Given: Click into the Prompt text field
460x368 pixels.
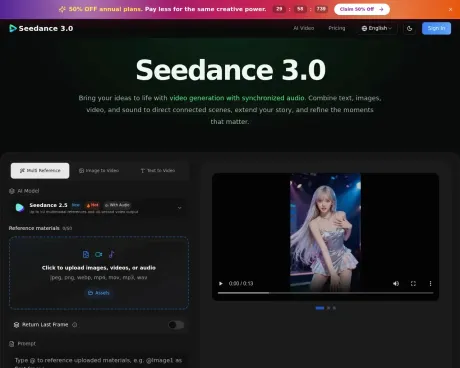Looking at the screenshot, I should [x=99, y=361].
